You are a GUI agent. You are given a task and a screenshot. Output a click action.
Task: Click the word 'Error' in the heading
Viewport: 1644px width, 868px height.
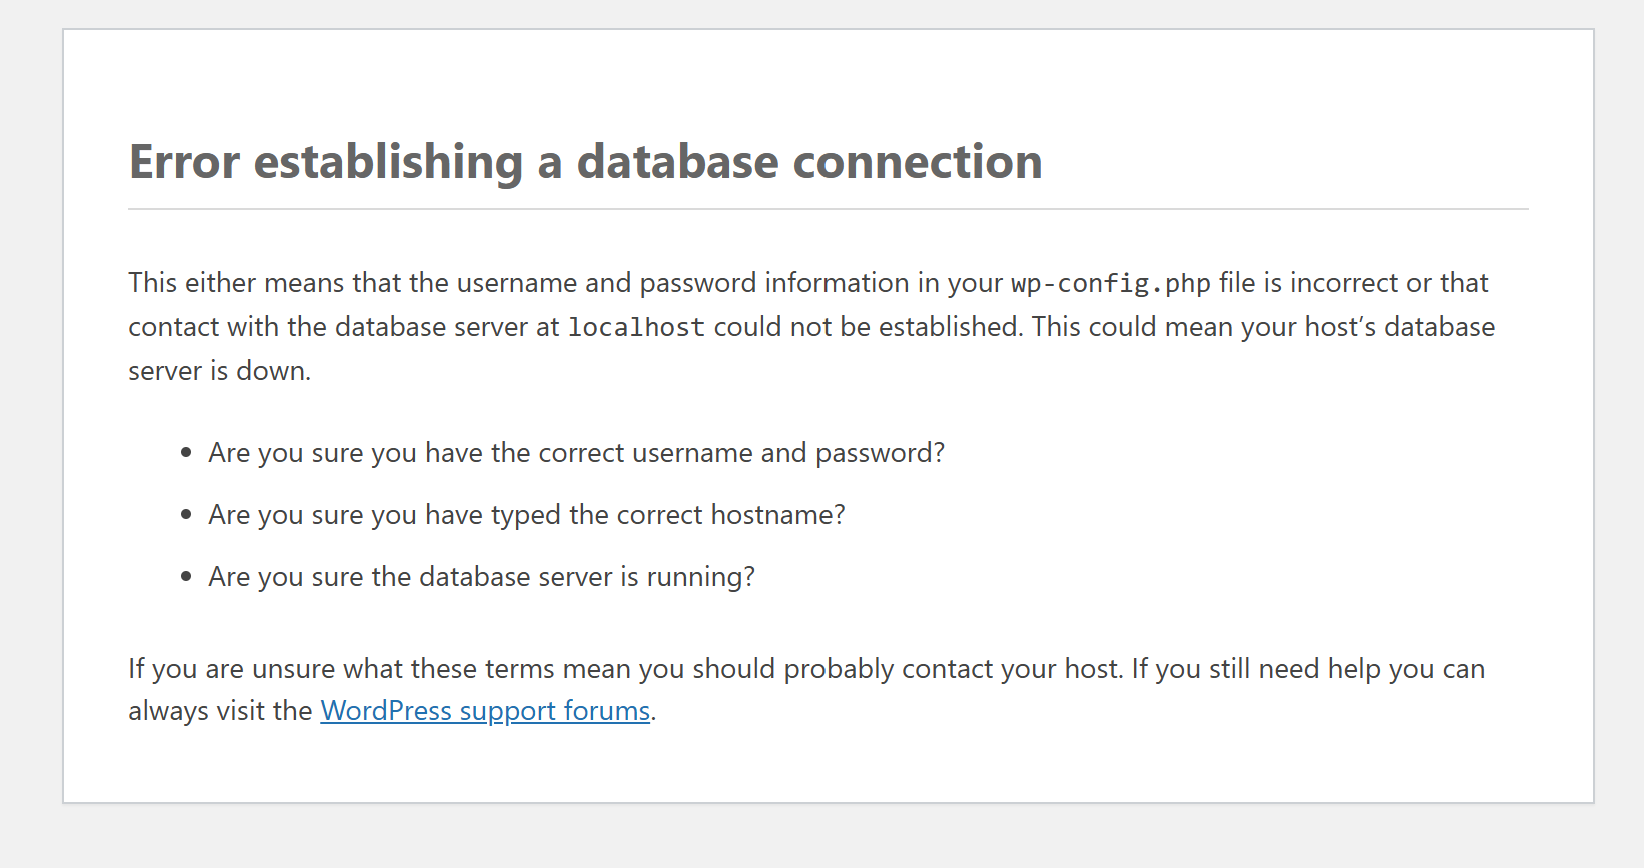[185, 162]
